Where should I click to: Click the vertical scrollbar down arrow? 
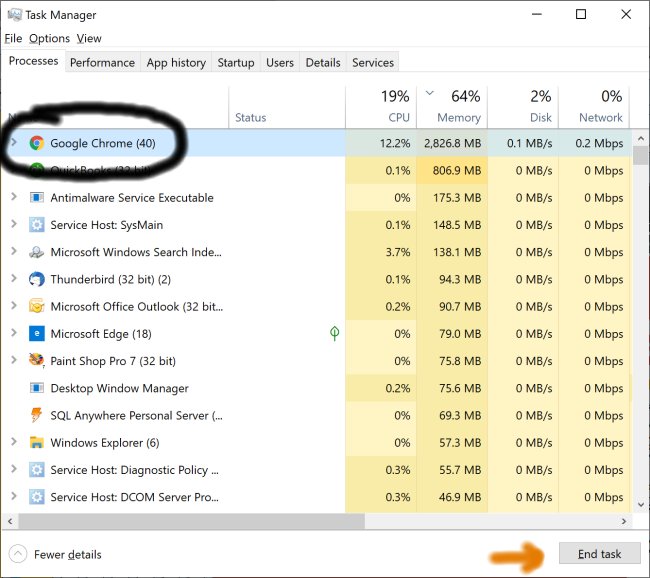641,505
